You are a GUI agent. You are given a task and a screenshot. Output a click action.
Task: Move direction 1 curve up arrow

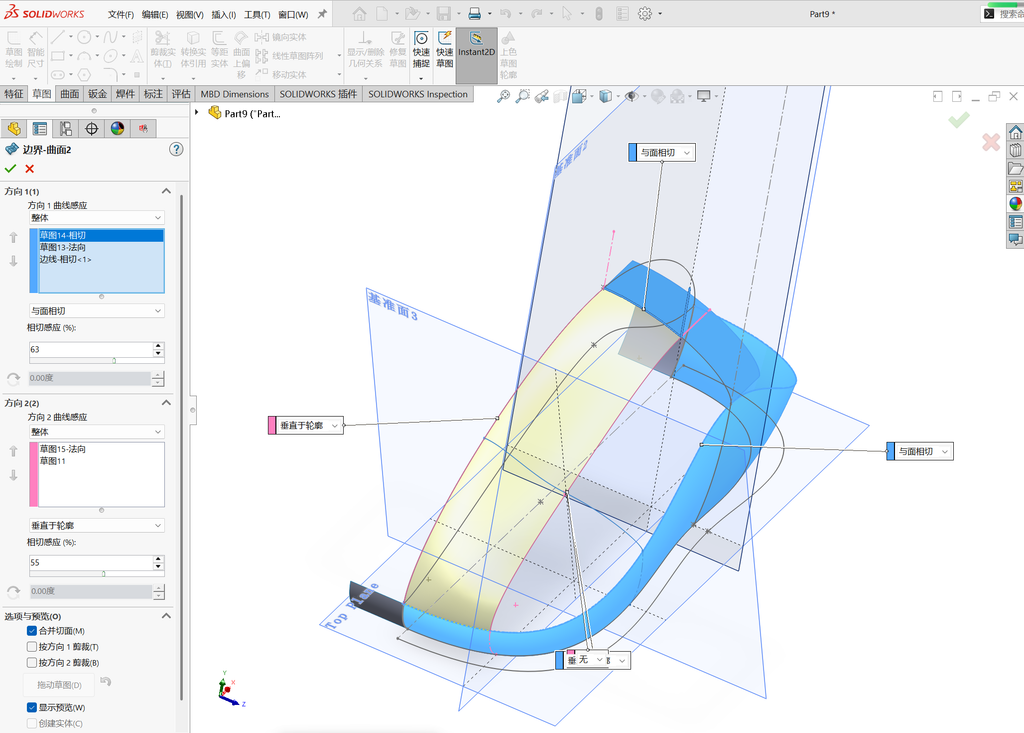pos(13,238)
